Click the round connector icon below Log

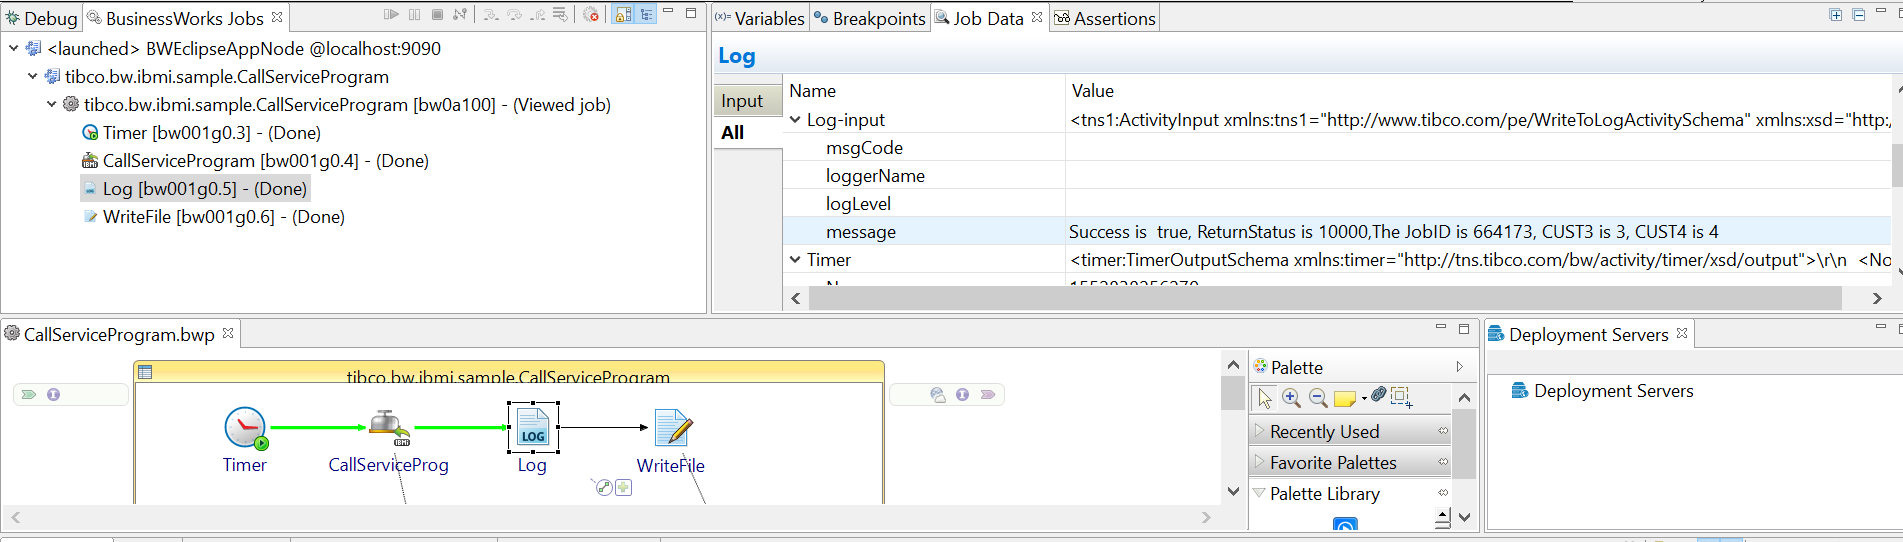(x=603, y=487)
